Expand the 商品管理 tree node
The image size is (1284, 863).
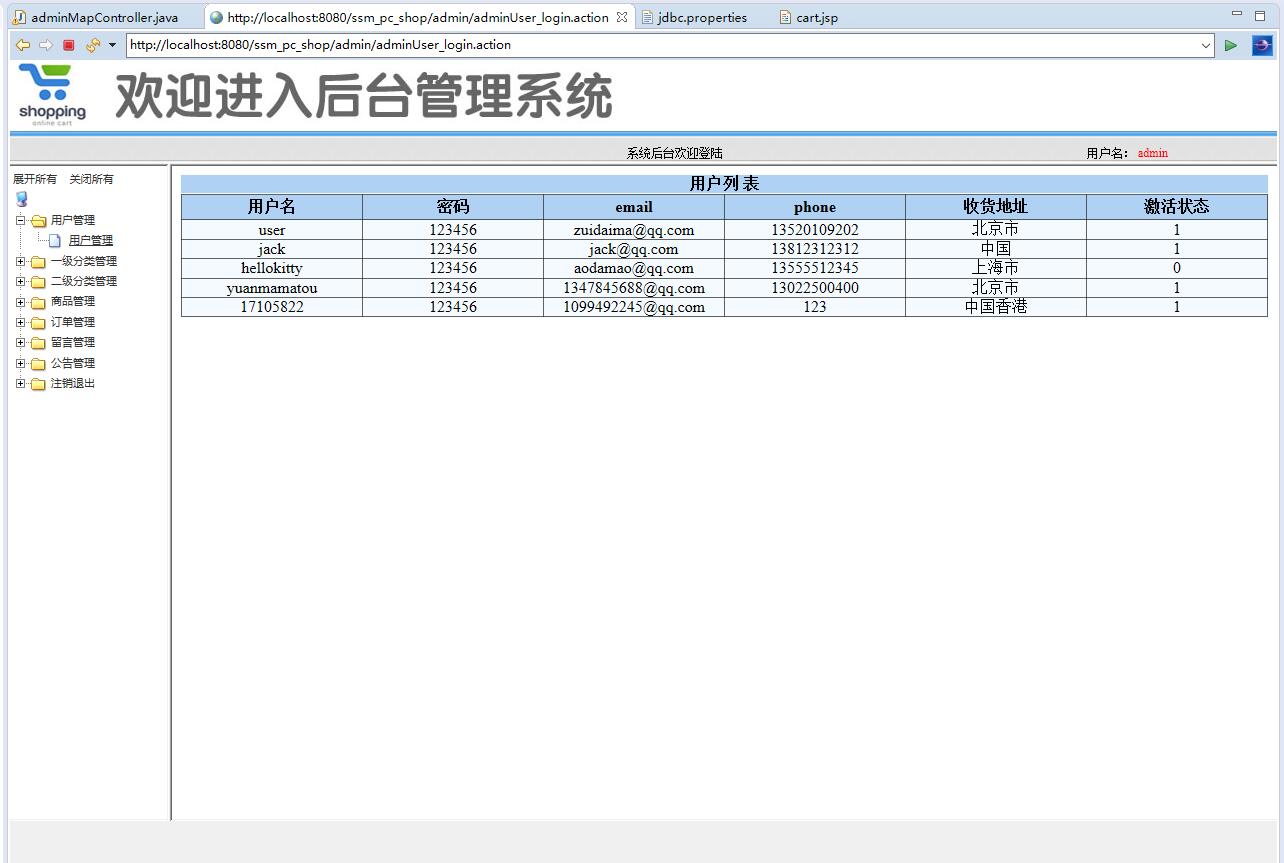(19, 301)
